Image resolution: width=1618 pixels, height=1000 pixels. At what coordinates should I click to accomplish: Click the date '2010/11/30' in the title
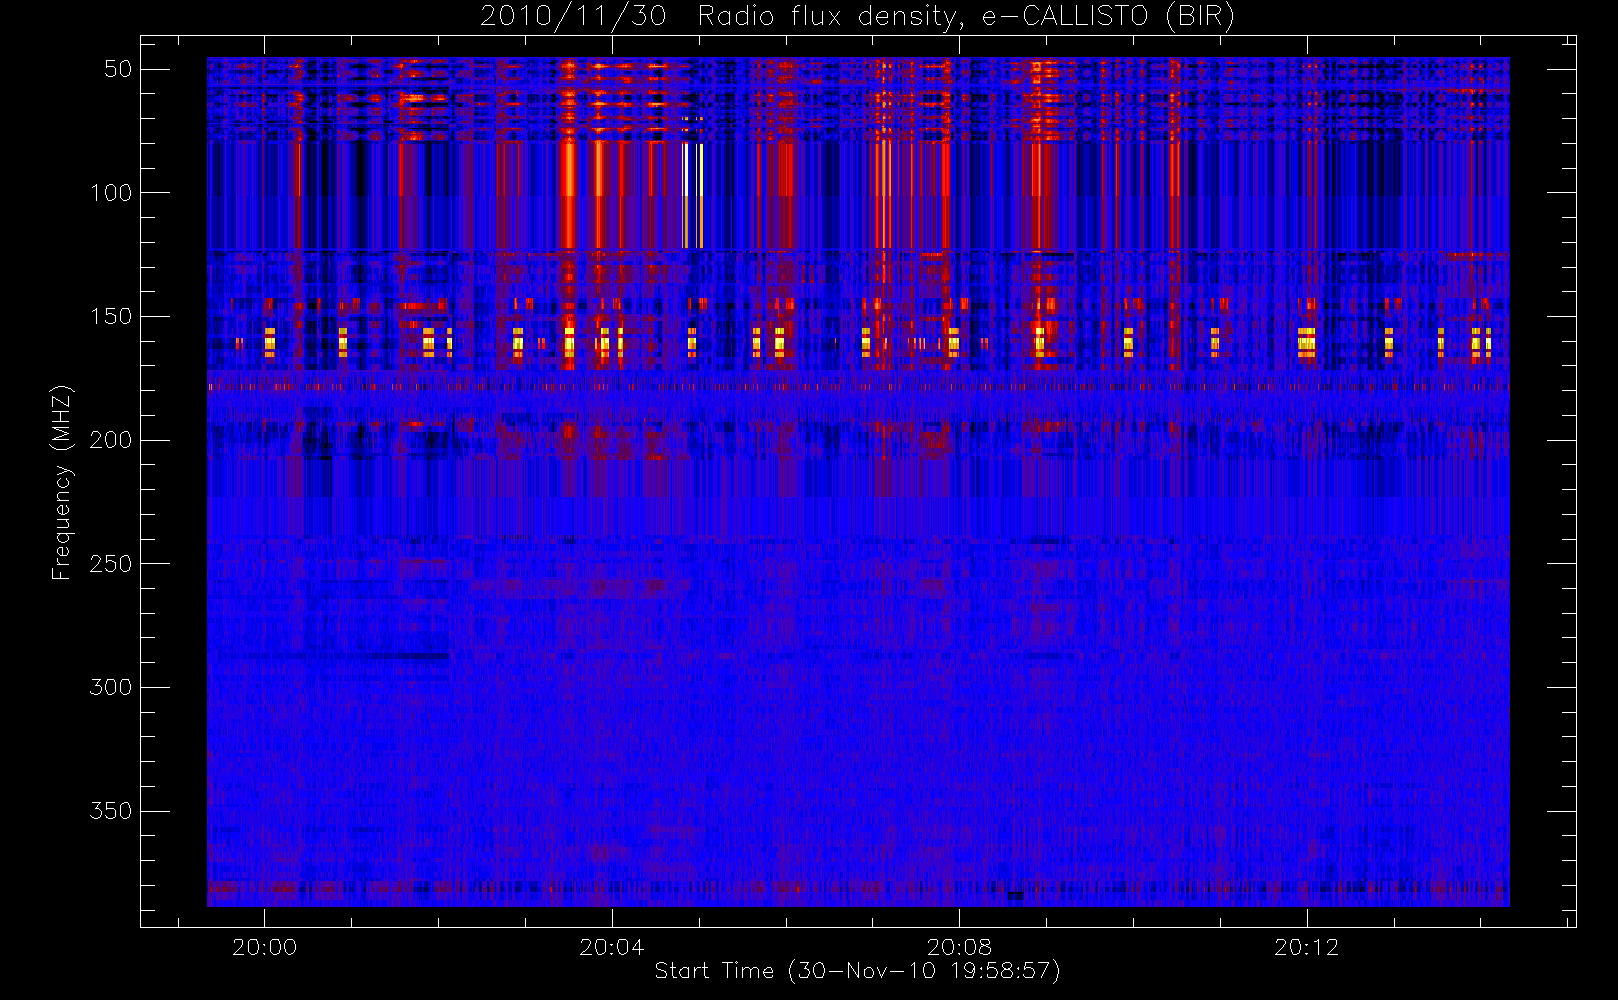(x=573, y=17)
